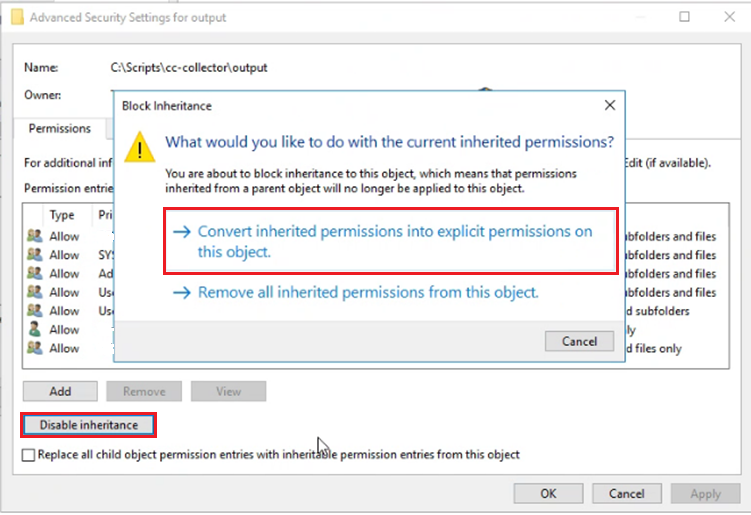Choose Remove all inherited permissions from this object
751x515 pixels.
tap(368, 292)
